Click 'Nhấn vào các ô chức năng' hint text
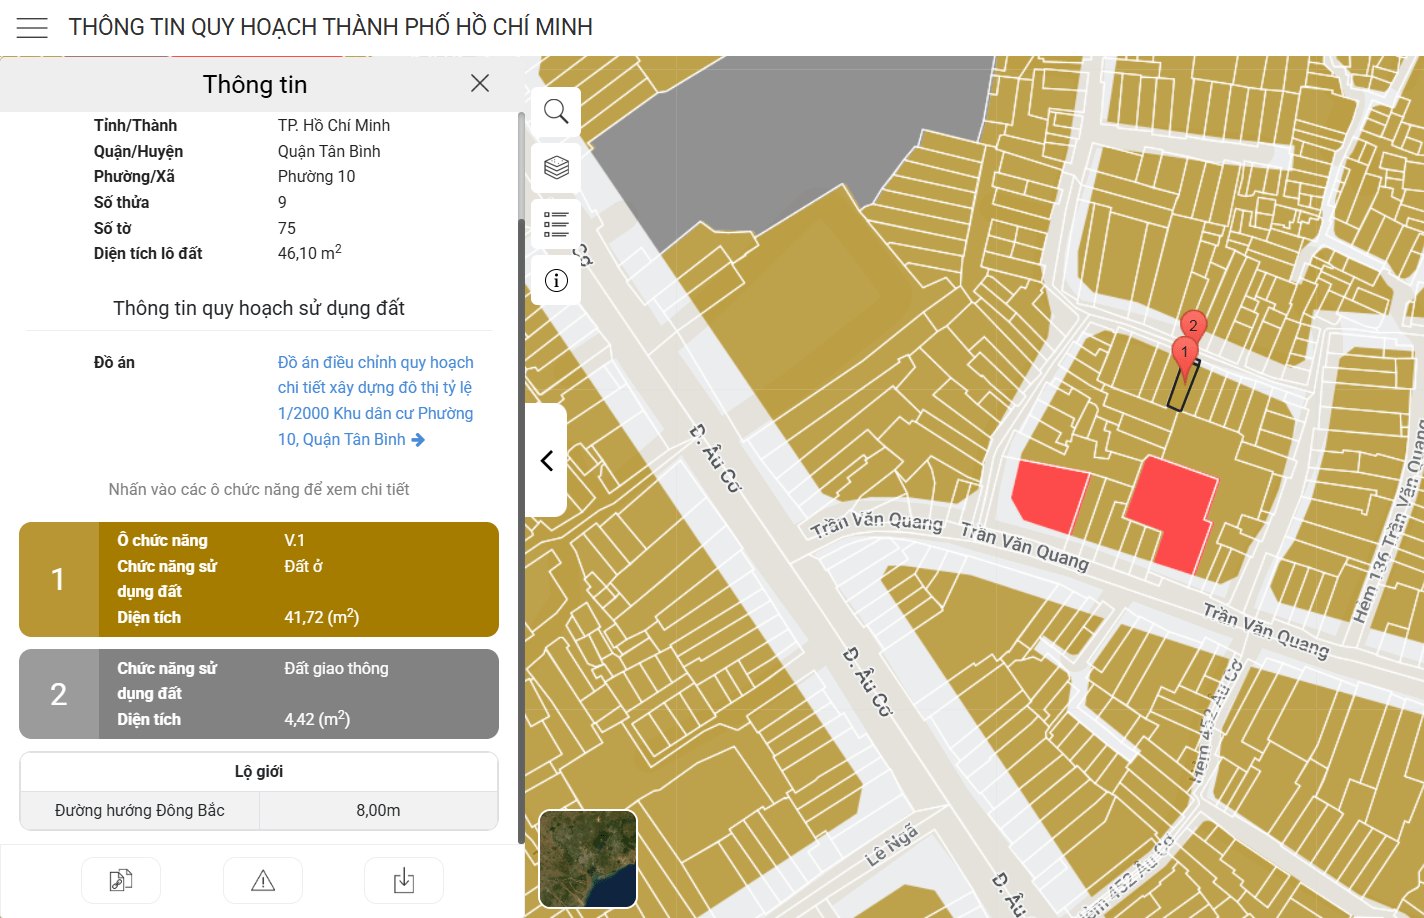The width and height of the screenshot is (1424, 918). (x=259, y=489)
